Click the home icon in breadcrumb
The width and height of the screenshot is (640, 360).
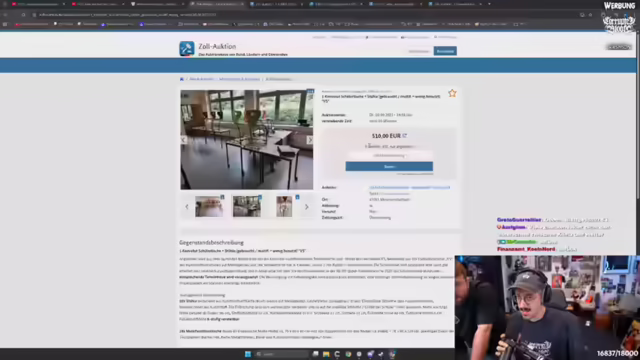(182, 79)
